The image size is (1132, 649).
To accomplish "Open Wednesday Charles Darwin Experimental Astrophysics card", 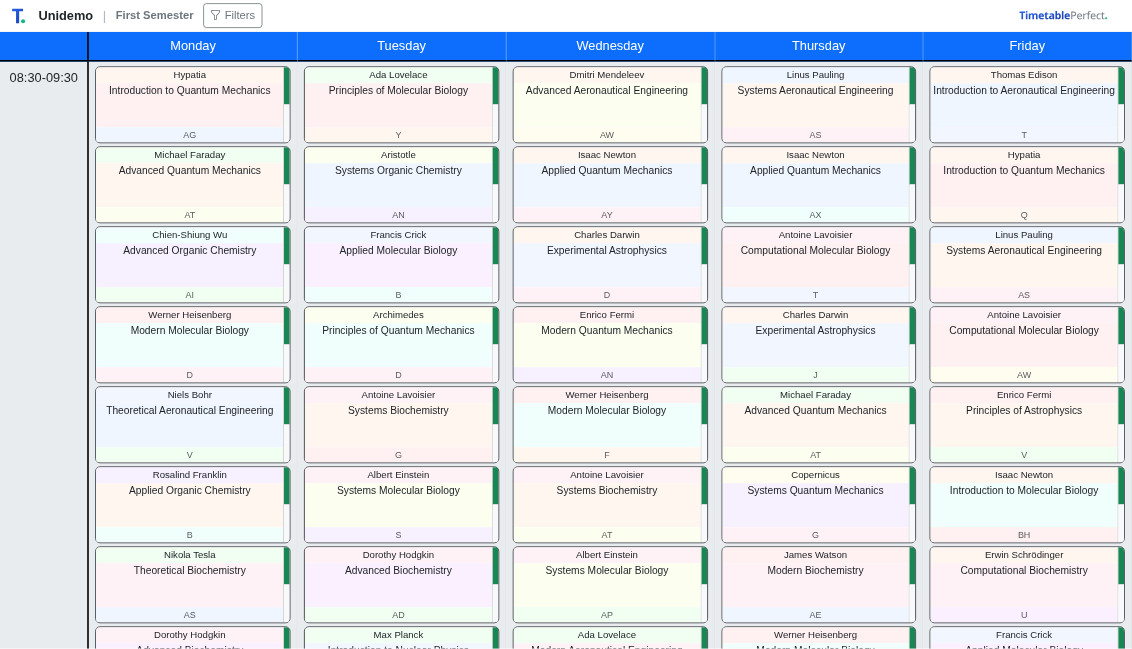I will pos(610,265).
